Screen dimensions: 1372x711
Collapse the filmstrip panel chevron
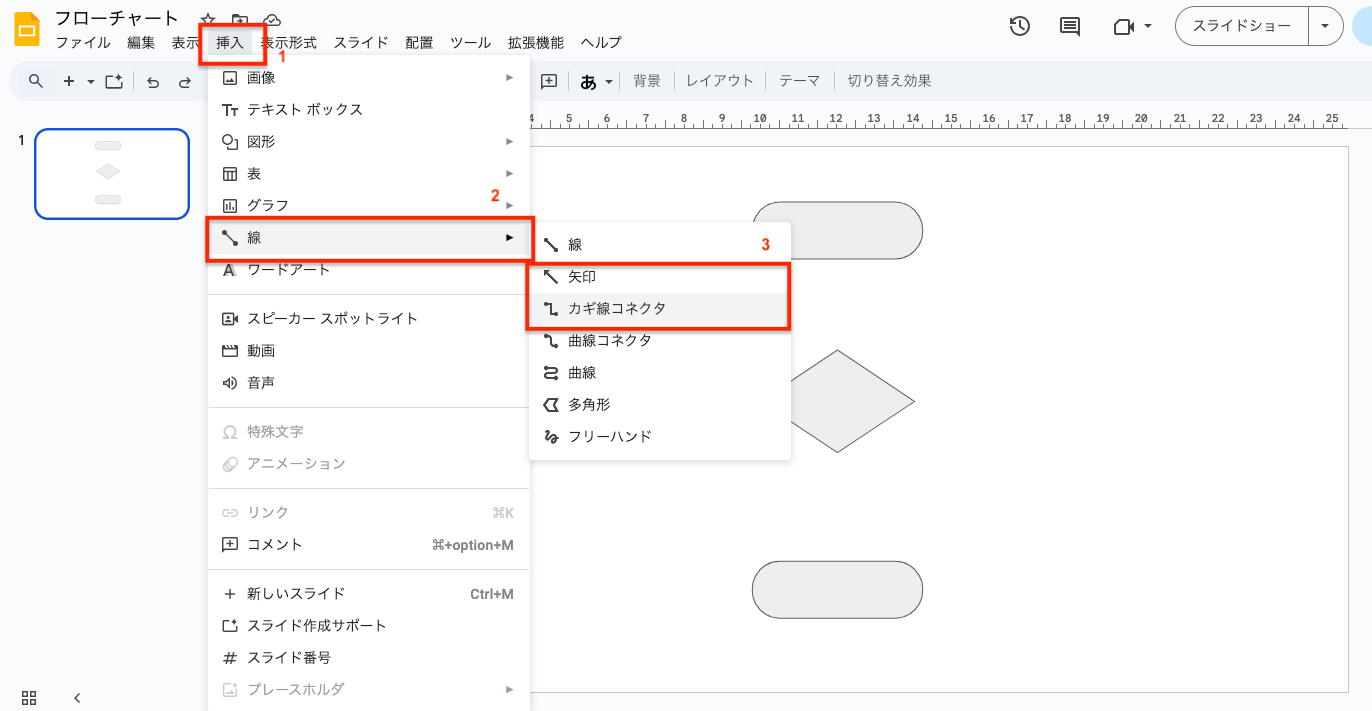(77, 698)
